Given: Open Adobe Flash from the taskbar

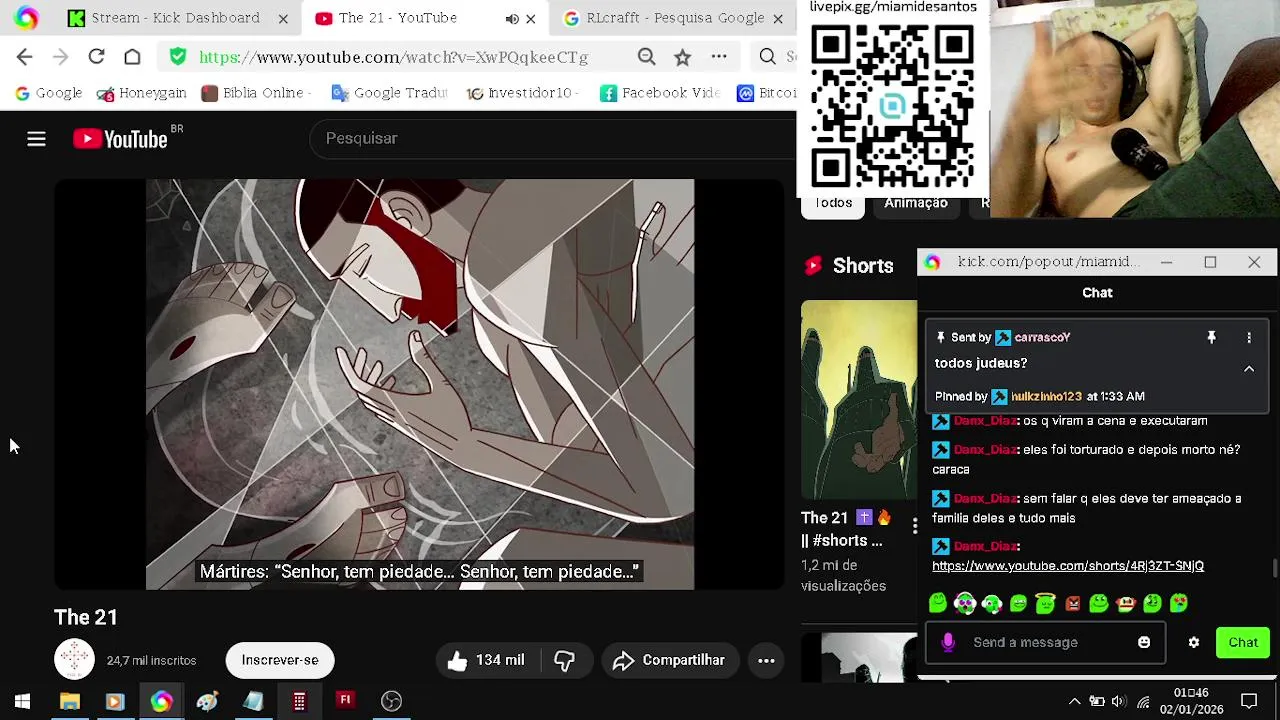Looking at the screenshot, I should pos(345,702).
